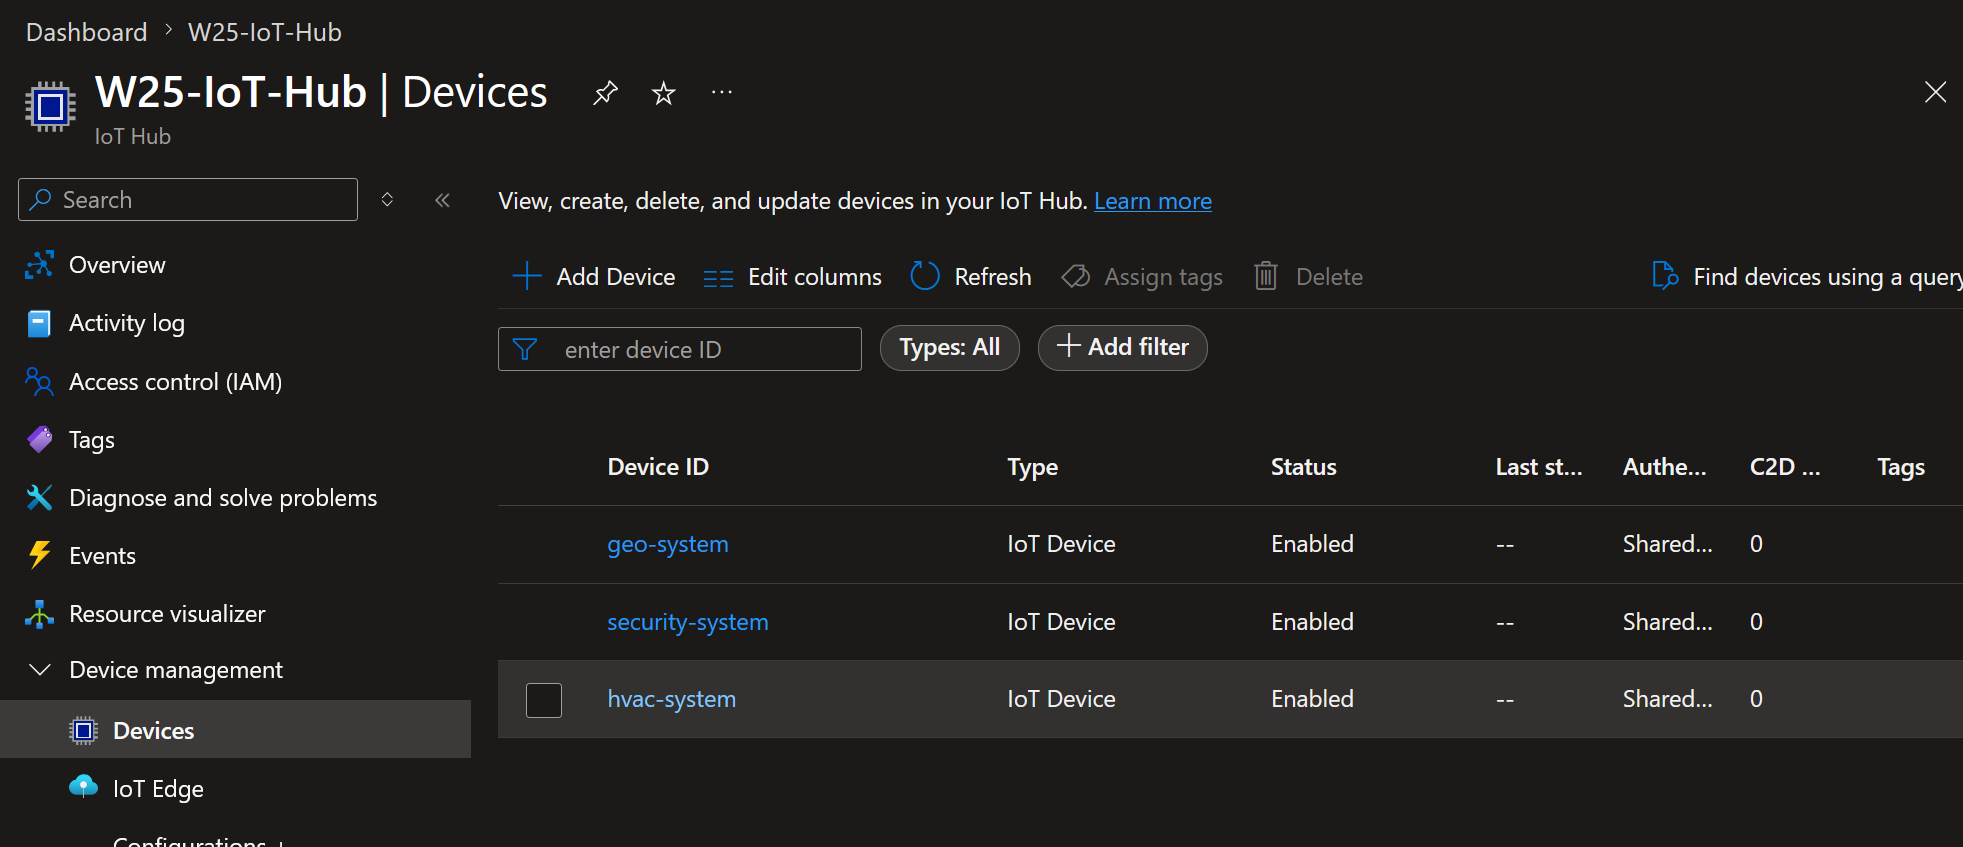Viewport: 1963px width, 847px height.
Task: Click the Delete button
Action: tap(1309, 277)
